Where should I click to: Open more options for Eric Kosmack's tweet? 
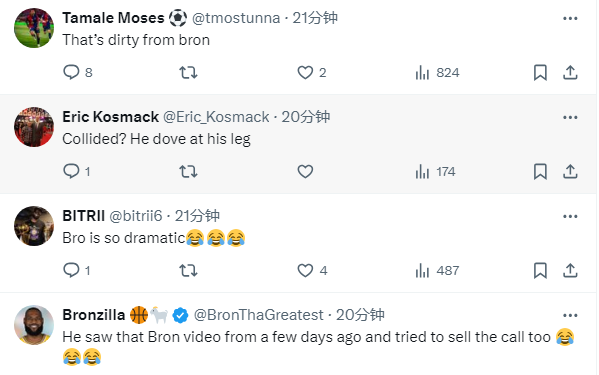570,117
